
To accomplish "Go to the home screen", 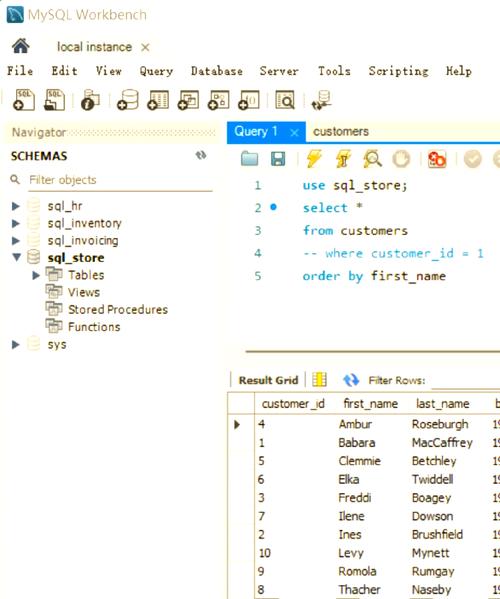I will point(21,46).
